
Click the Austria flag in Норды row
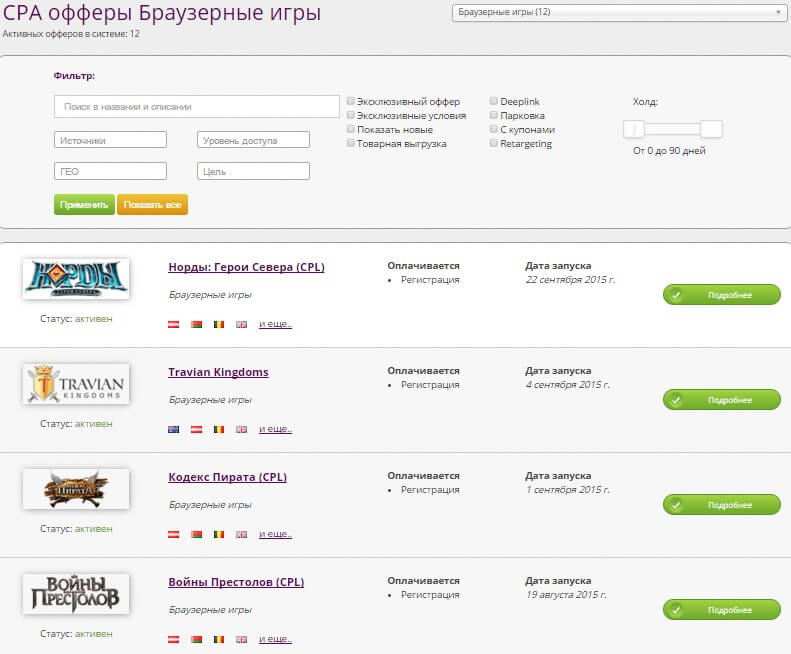[174, 324]
